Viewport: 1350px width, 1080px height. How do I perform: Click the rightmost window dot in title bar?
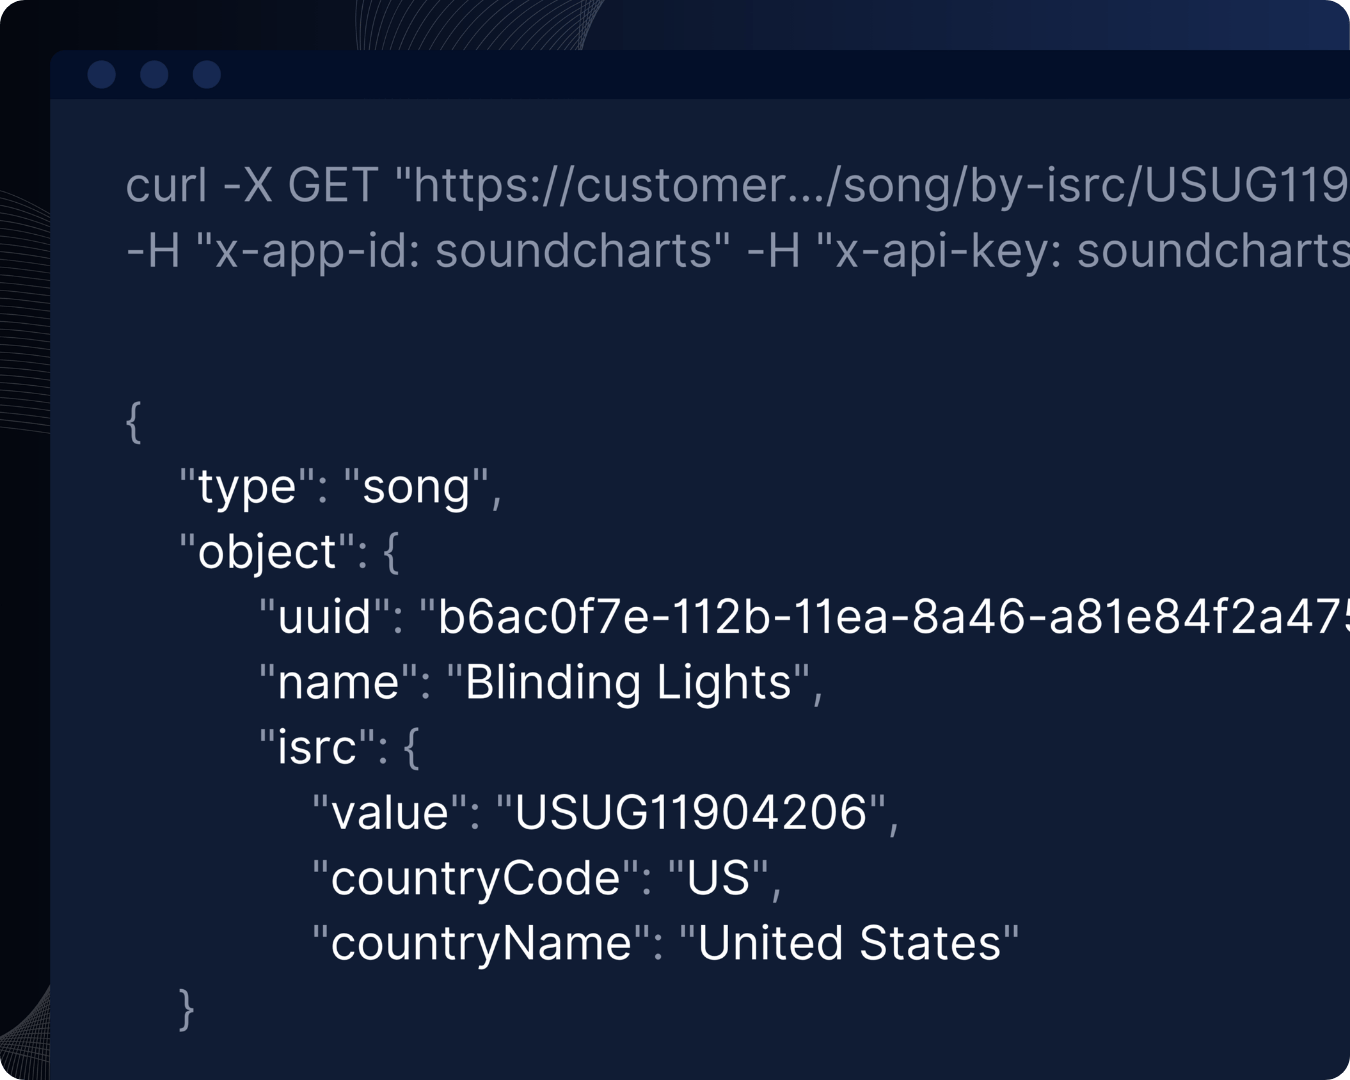[207, 75]
